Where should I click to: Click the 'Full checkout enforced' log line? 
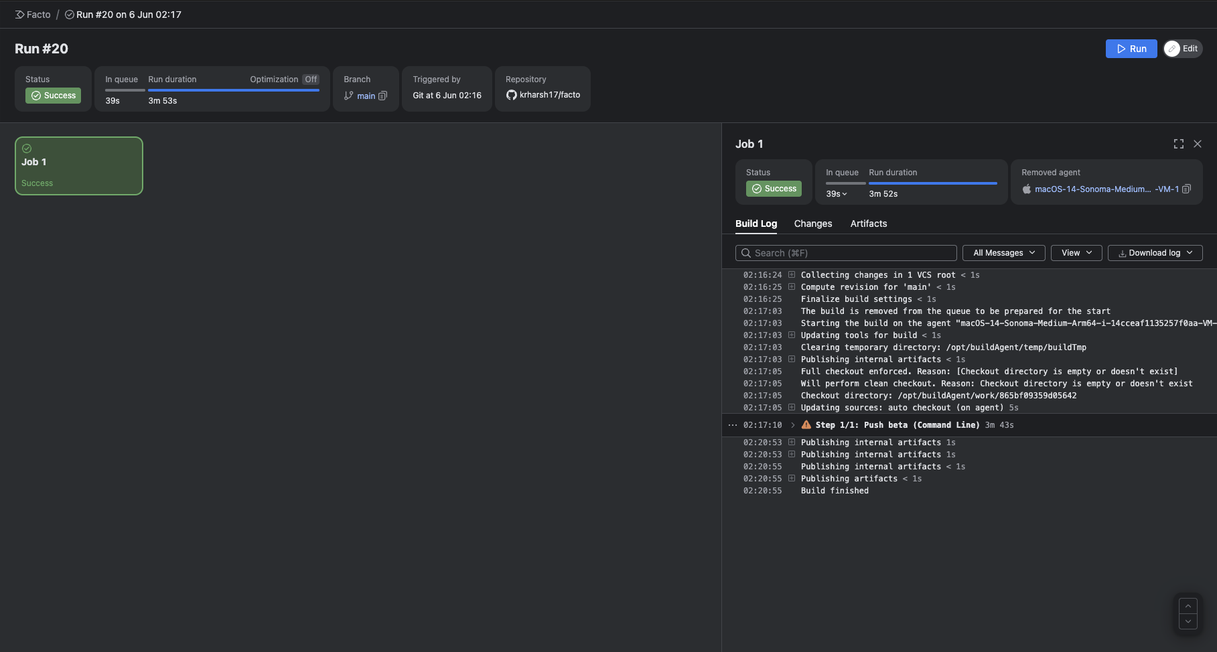[x=990, y=371]
